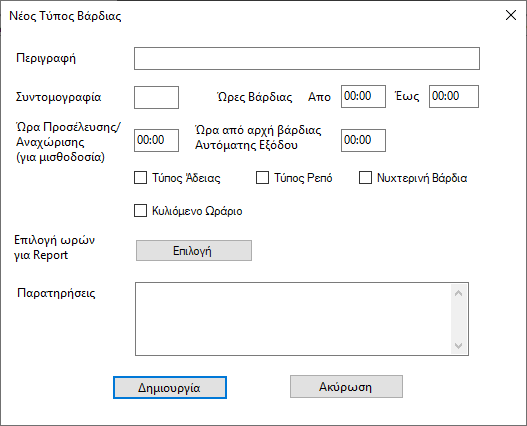
Task: Click the Αυτόματης Εξόδου time field
Action: click(363, 140)
